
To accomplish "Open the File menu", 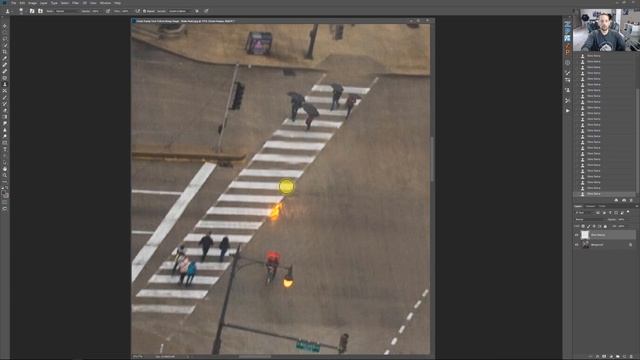I will pos(13,3).
